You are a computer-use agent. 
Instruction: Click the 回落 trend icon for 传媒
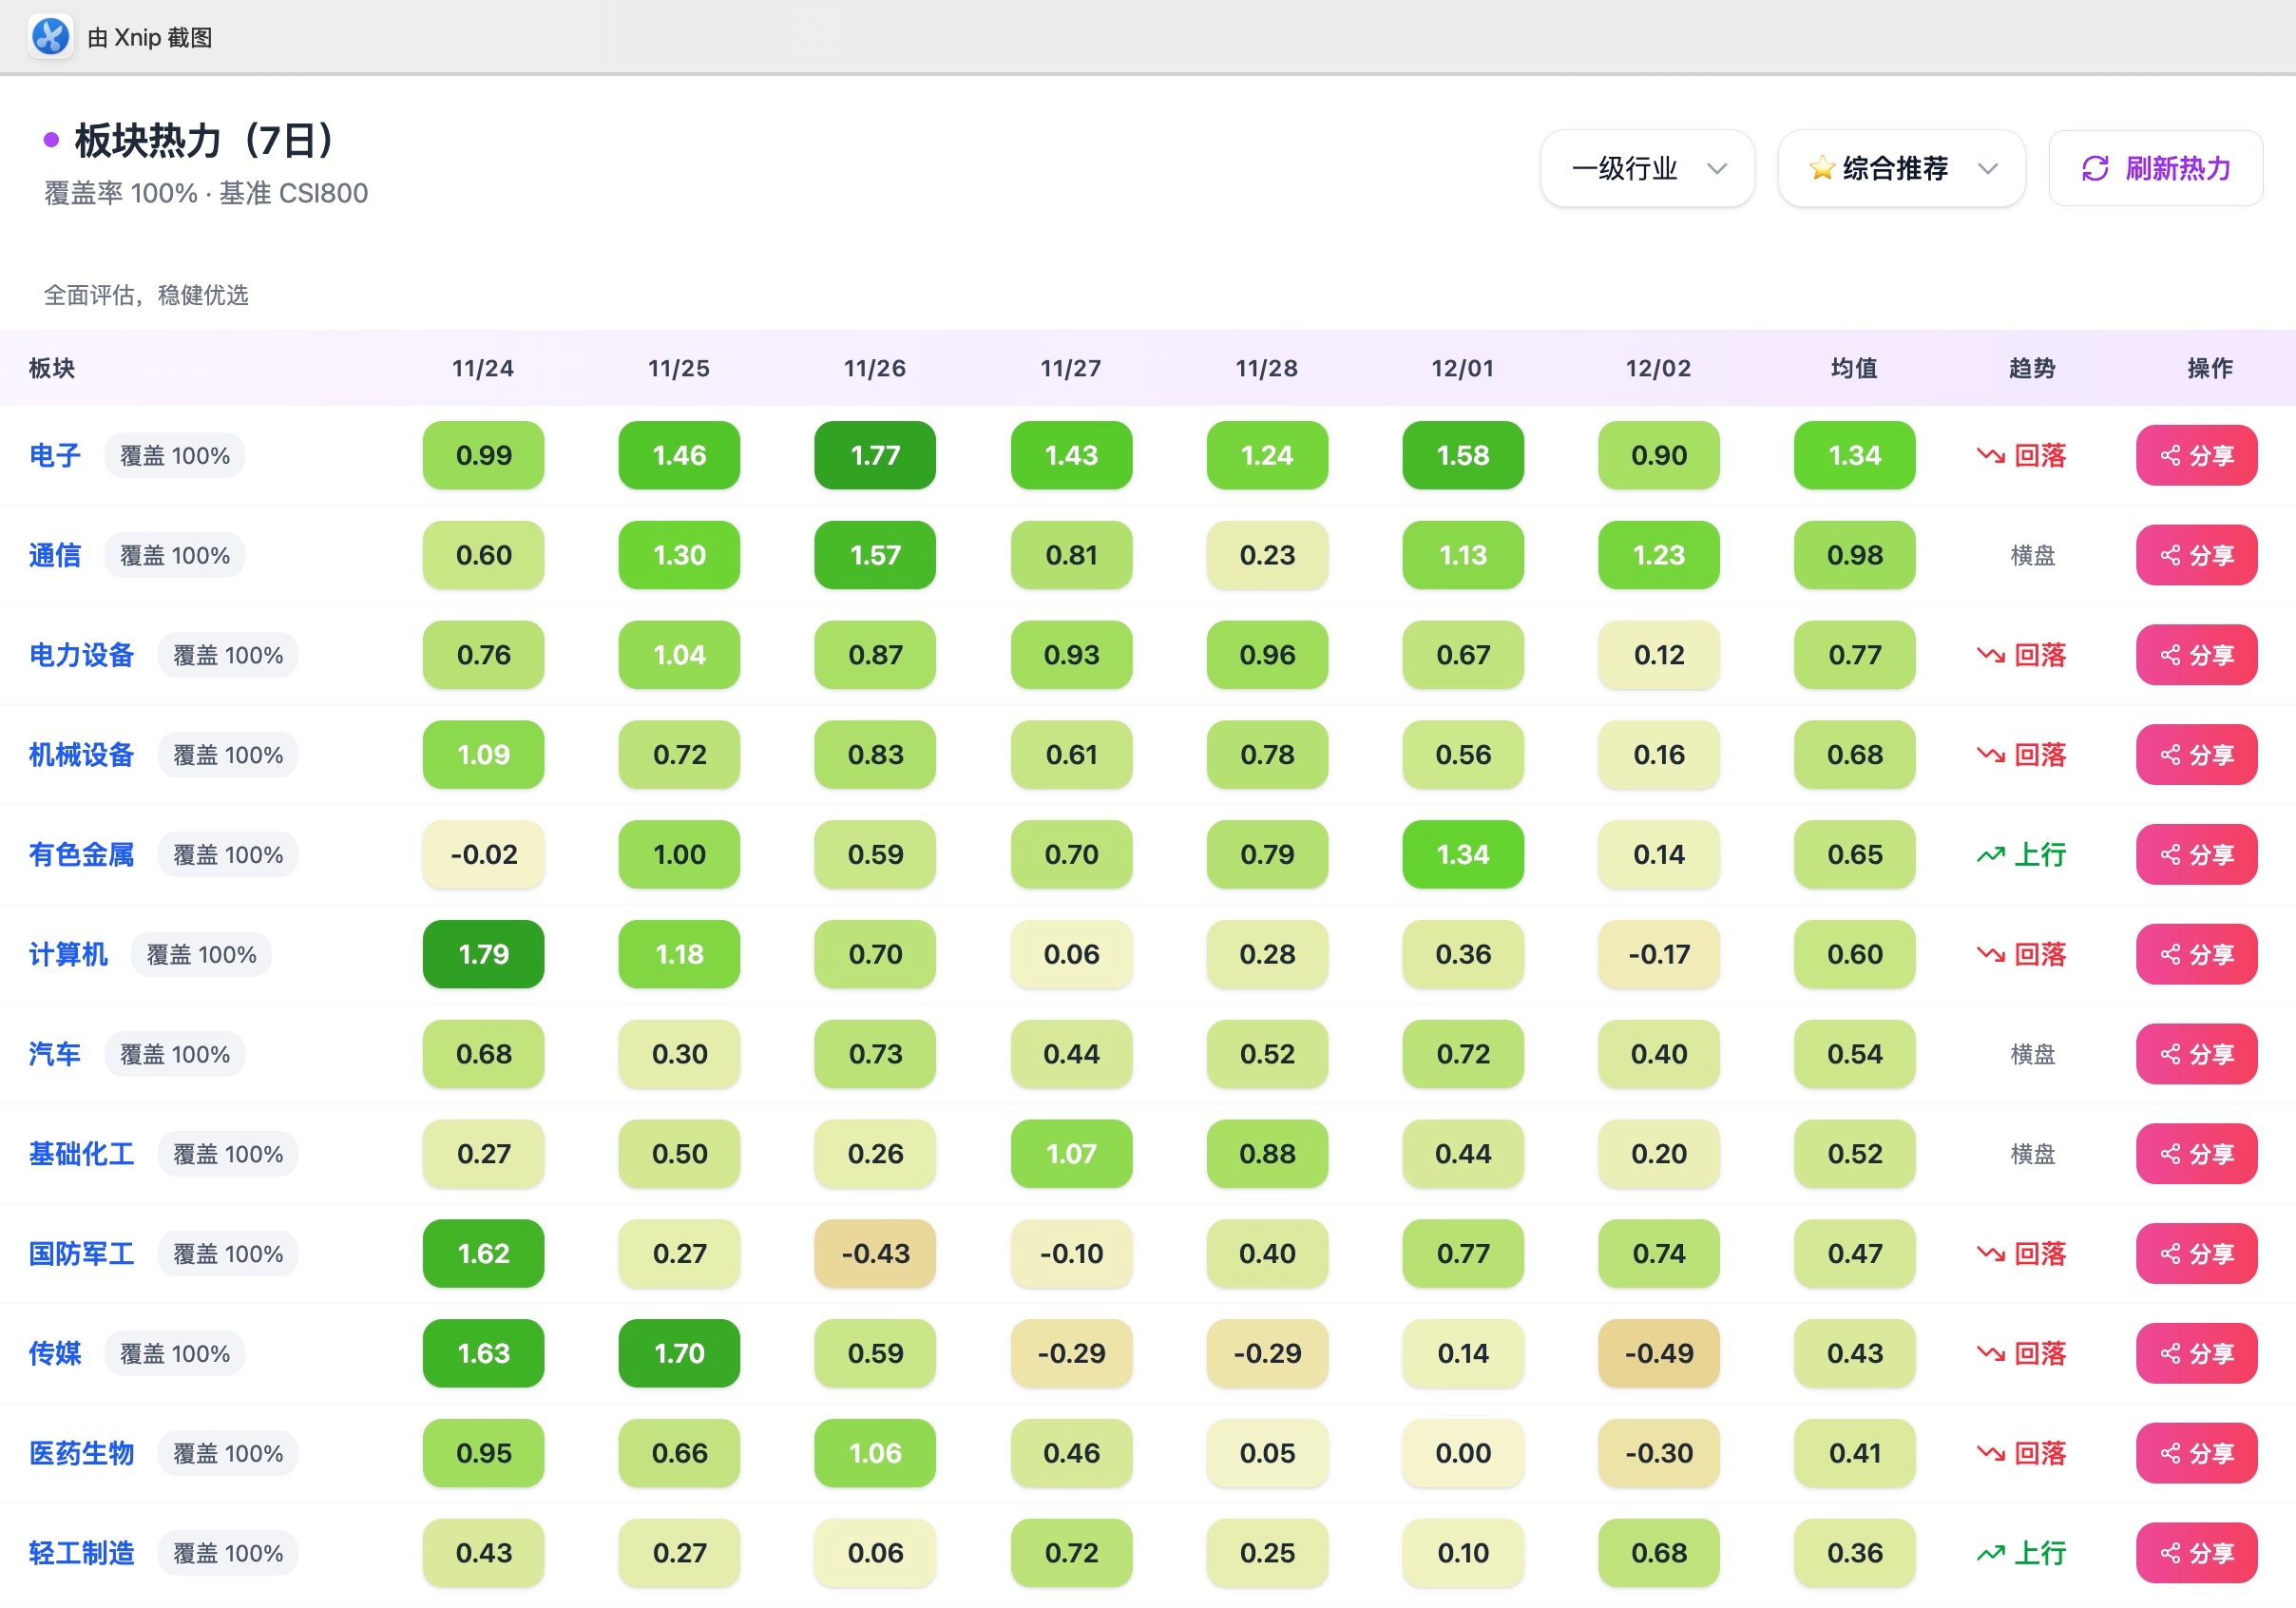tap(1990, 1354)
